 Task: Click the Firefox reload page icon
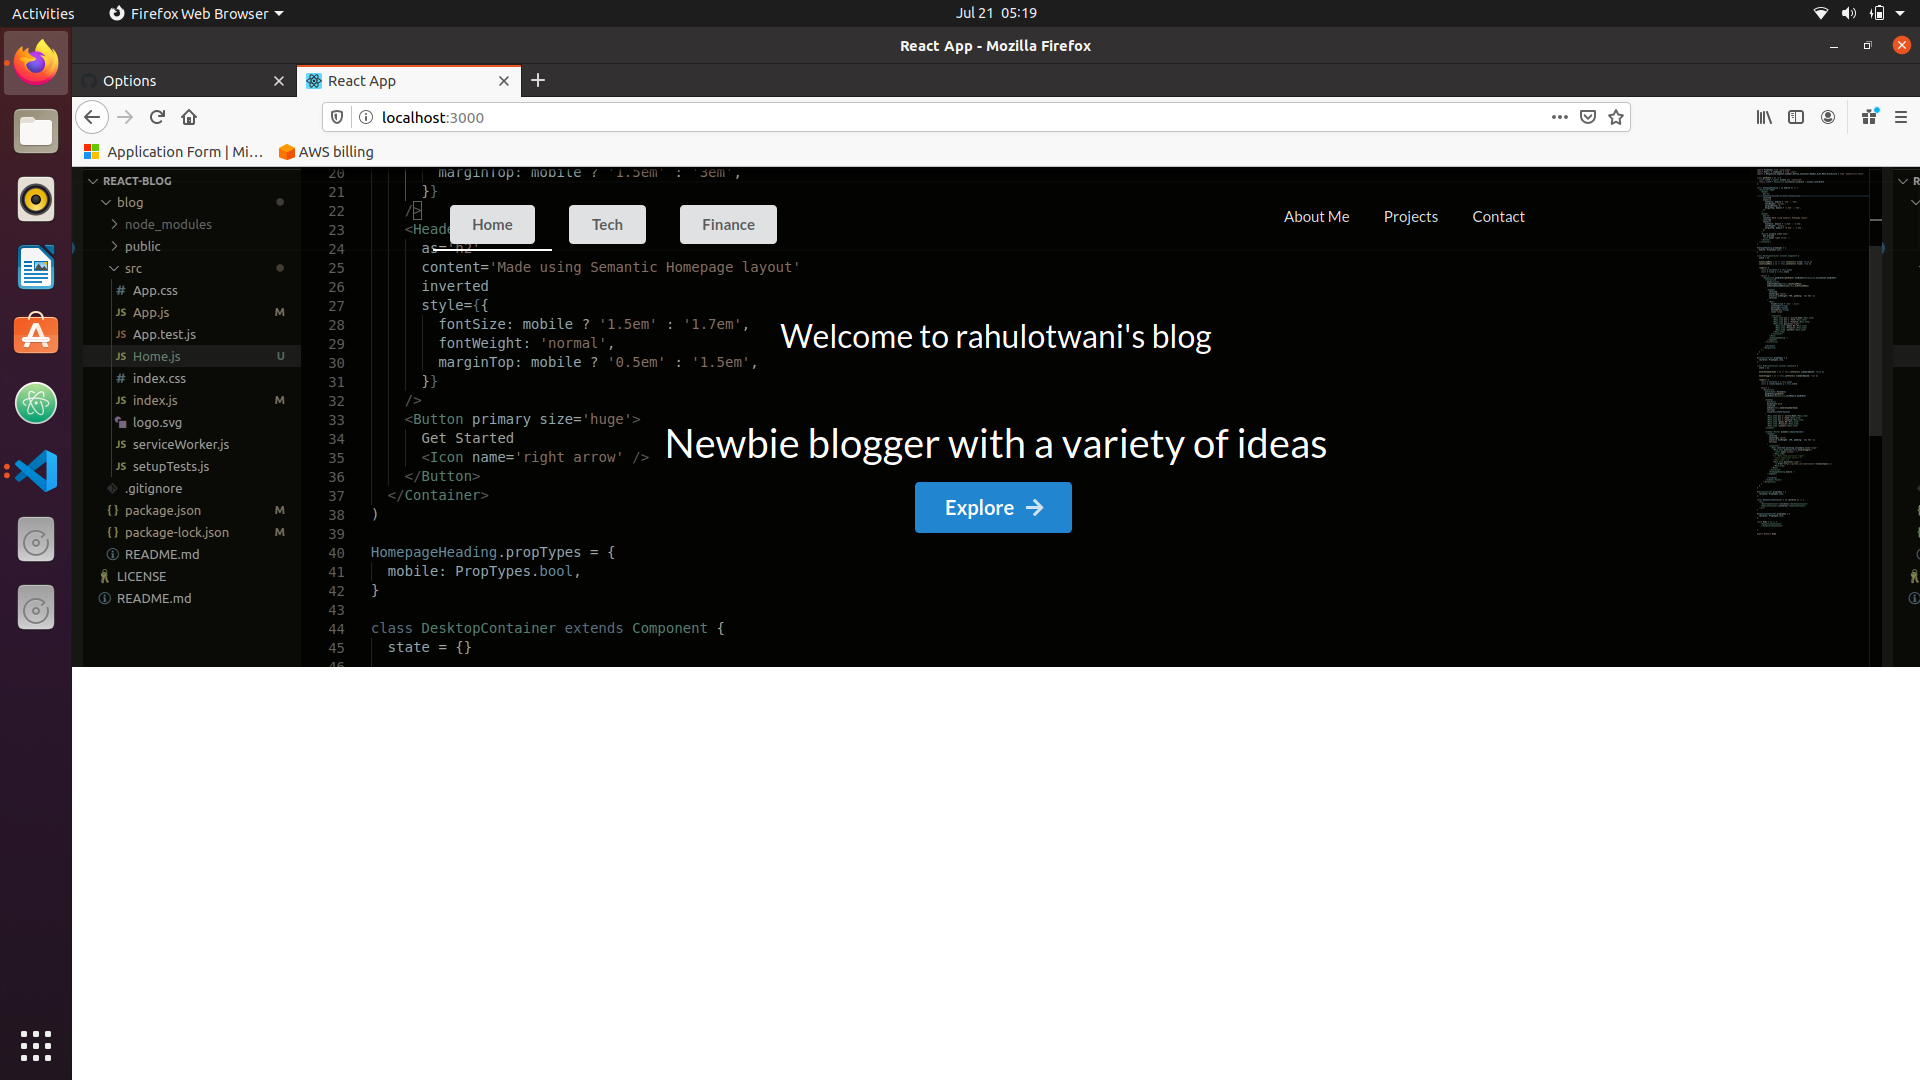(157, 117)
